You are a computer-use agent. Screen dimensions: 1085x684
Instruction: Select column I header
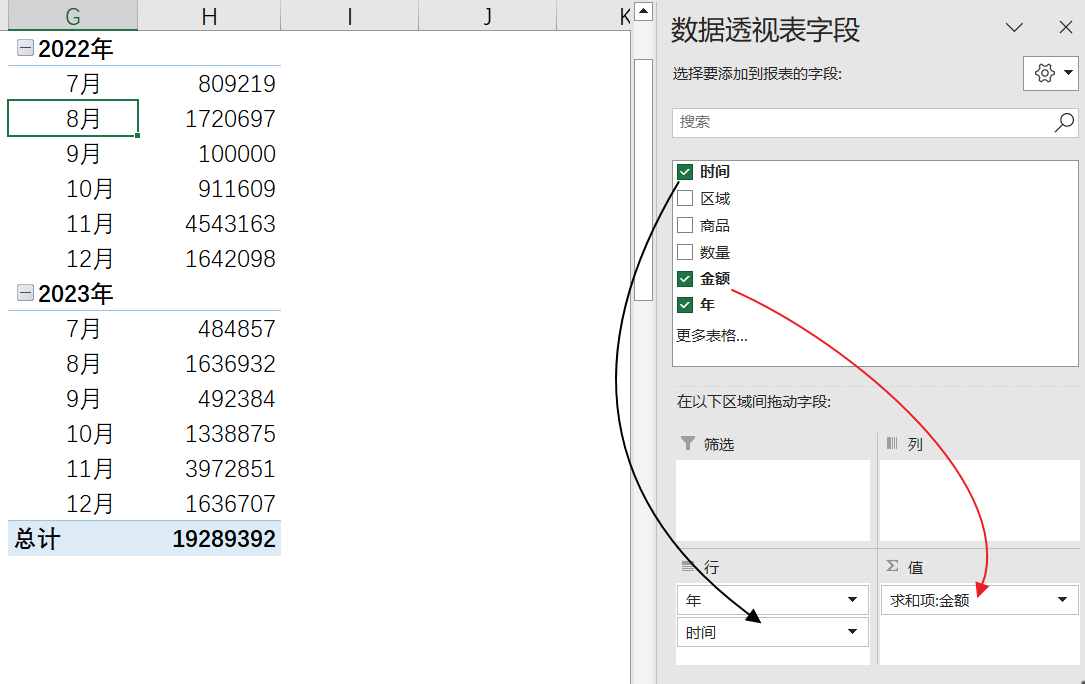click(349, 15)
